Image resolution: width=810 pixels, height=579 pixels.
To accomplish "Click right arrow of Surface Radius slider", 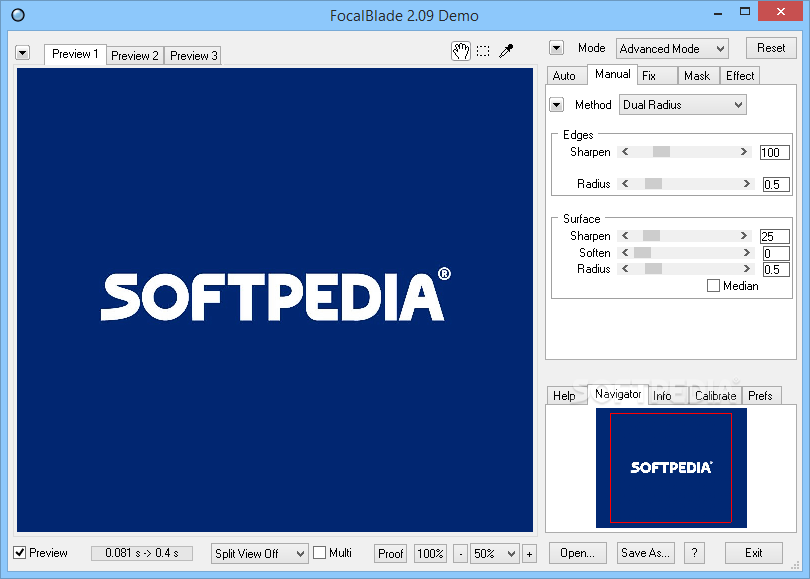I will tap(746, 269).
